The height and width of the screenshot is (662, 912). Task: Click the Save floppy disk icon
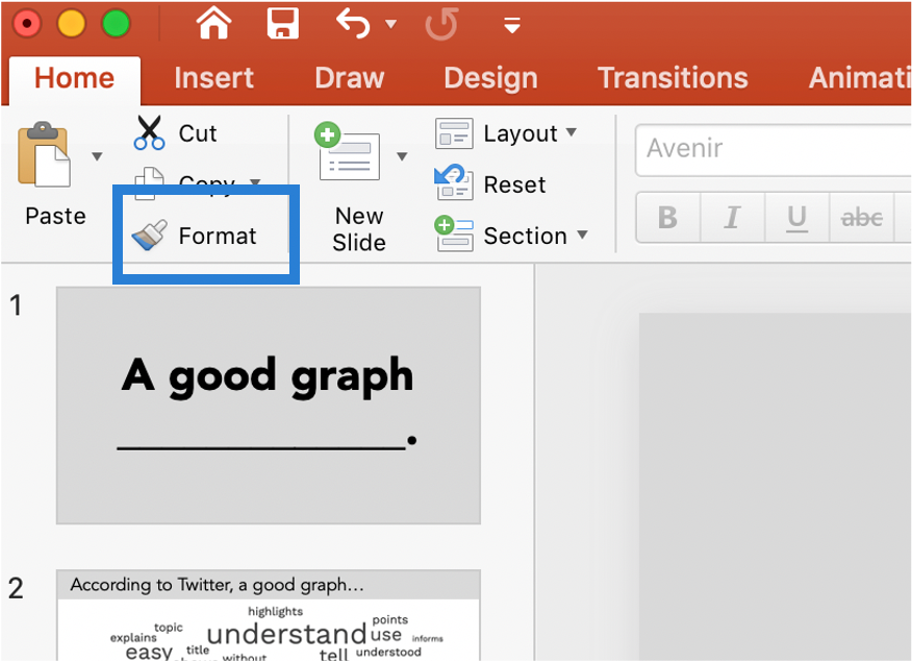(x=283, y=23)
